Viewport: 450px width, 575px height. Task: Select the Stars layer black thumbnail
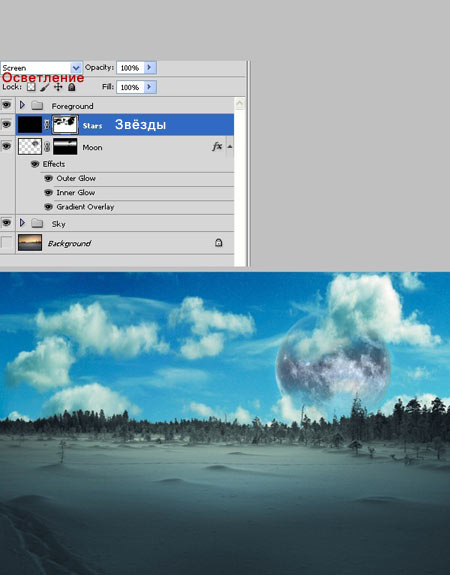coord(30,125)
